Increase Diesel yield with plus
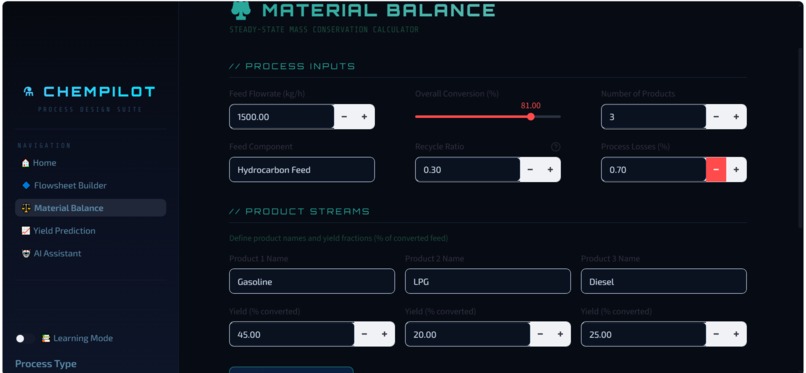806x373 pixels. [x=736, y=334]
